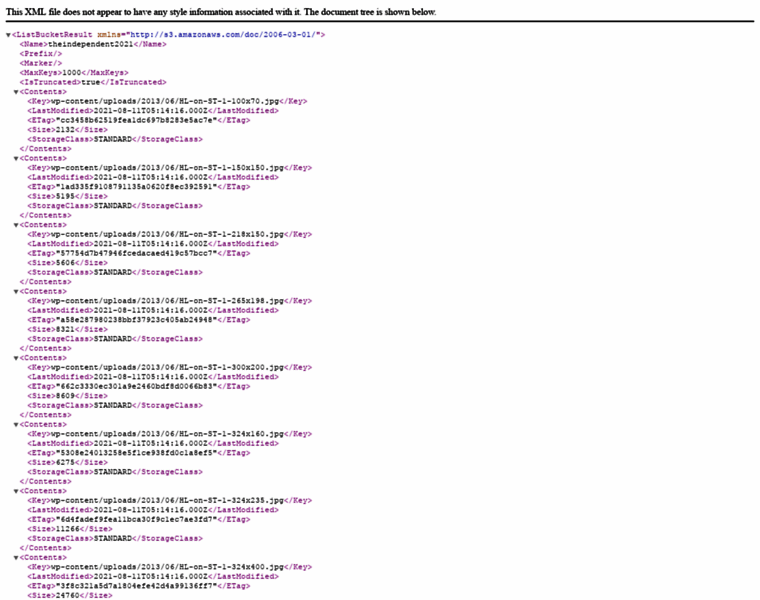The image size is (760, 600).
Task: Click the LastModified date under the 324x400.jpg key
Action: [150, 576]
